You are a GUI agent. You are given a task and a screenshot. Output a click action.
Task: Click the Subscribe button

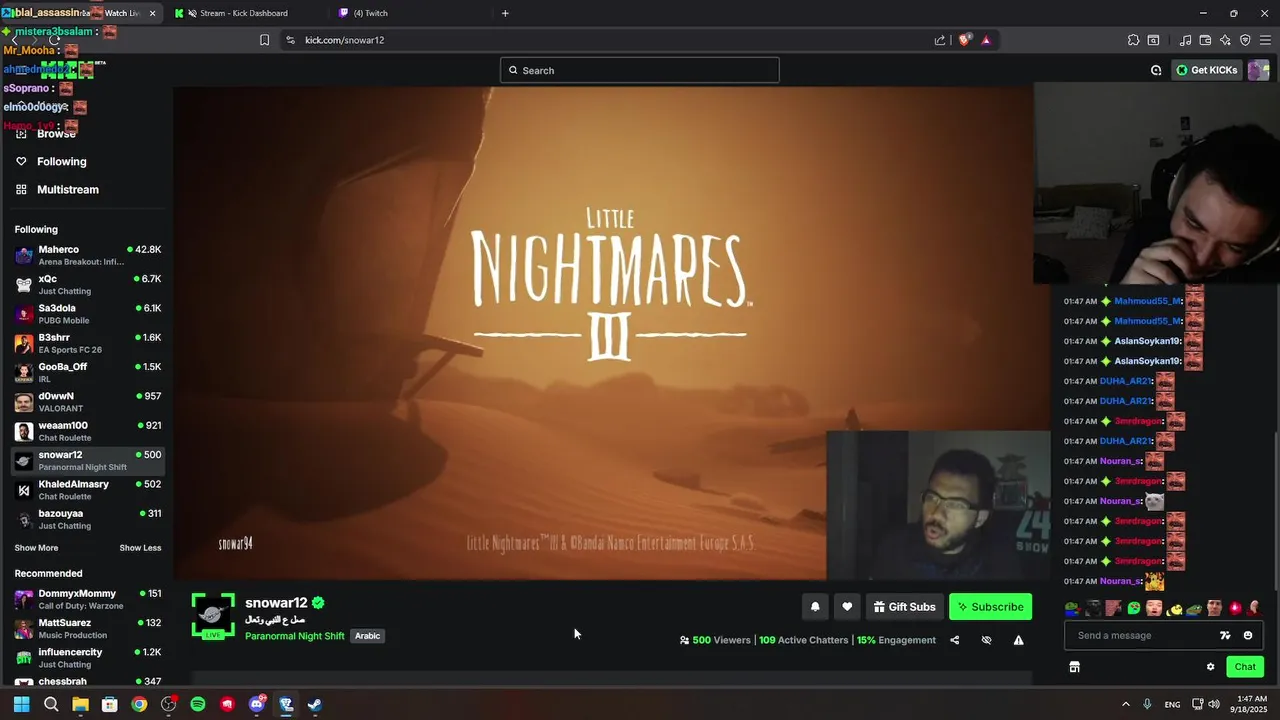990,607
